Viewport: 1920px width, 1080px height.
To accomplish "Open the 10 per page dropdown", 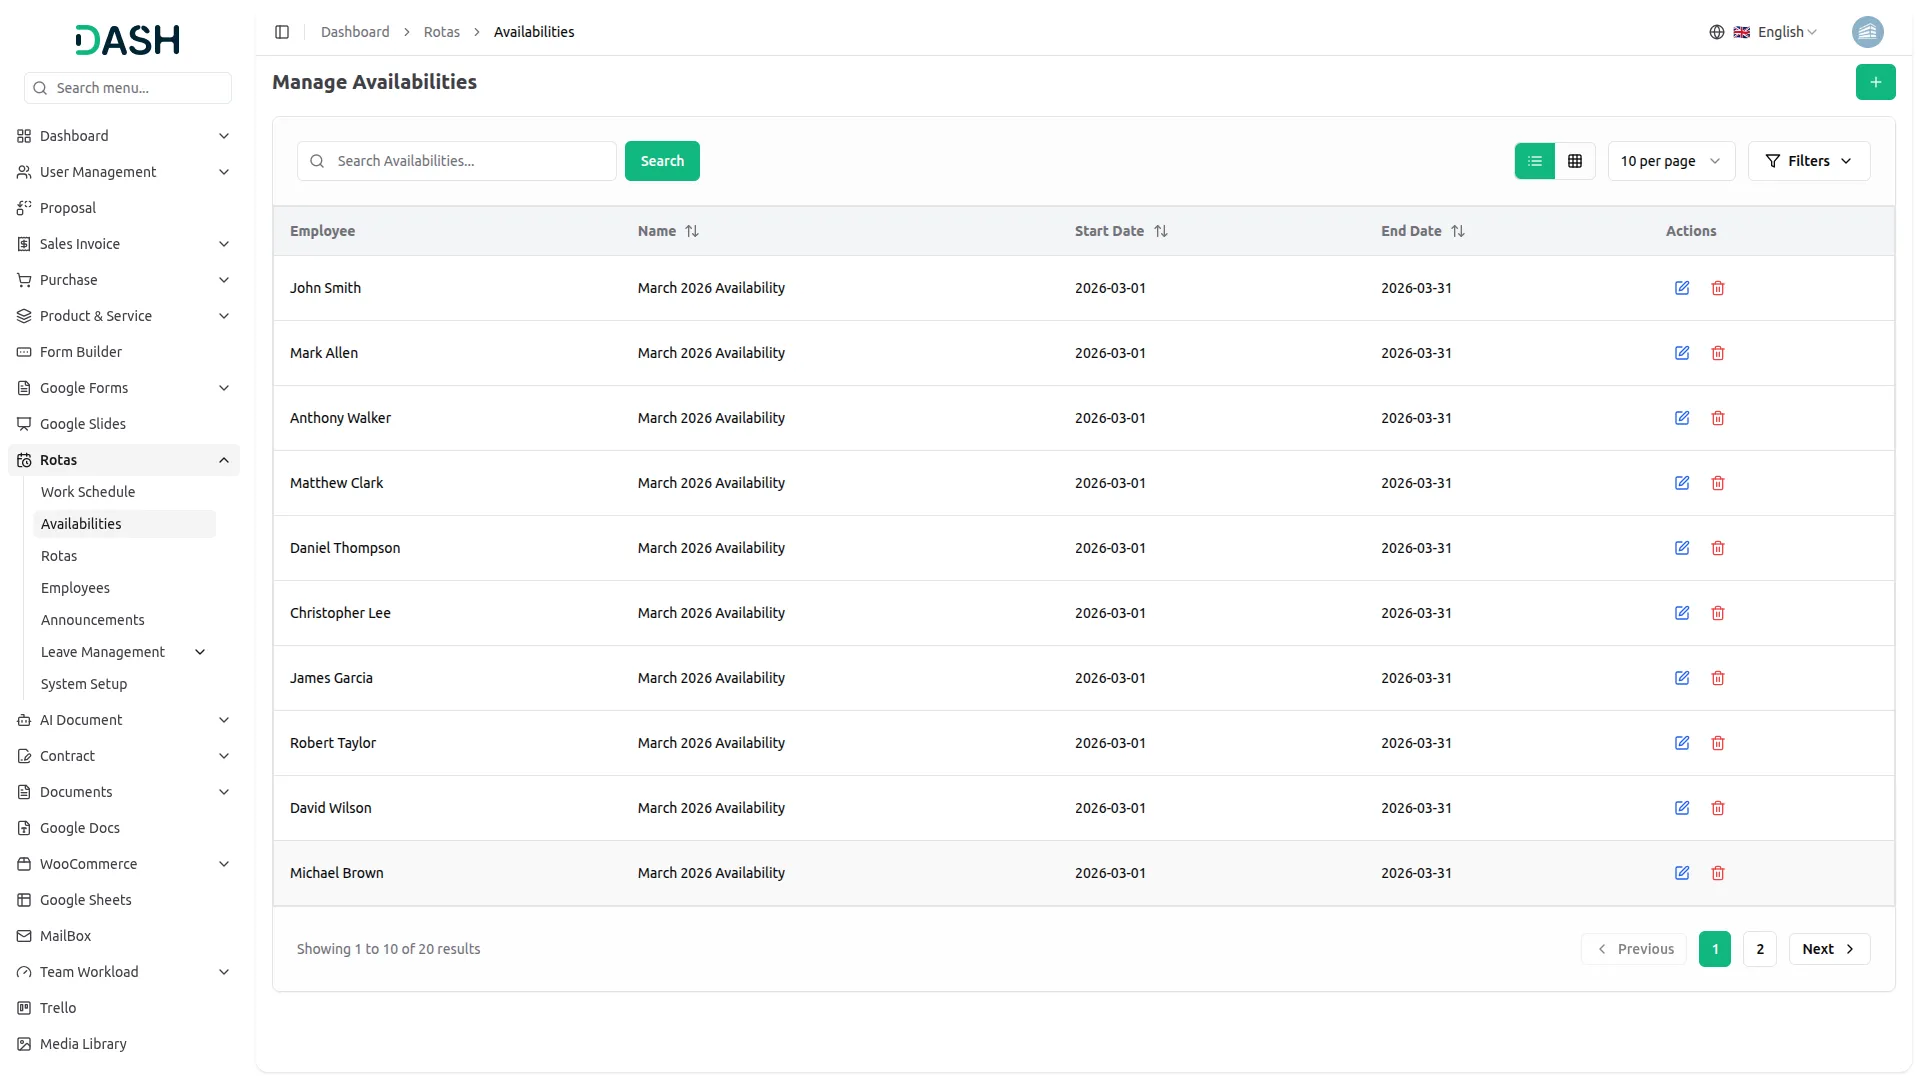I will click(x=1670, y=161).
